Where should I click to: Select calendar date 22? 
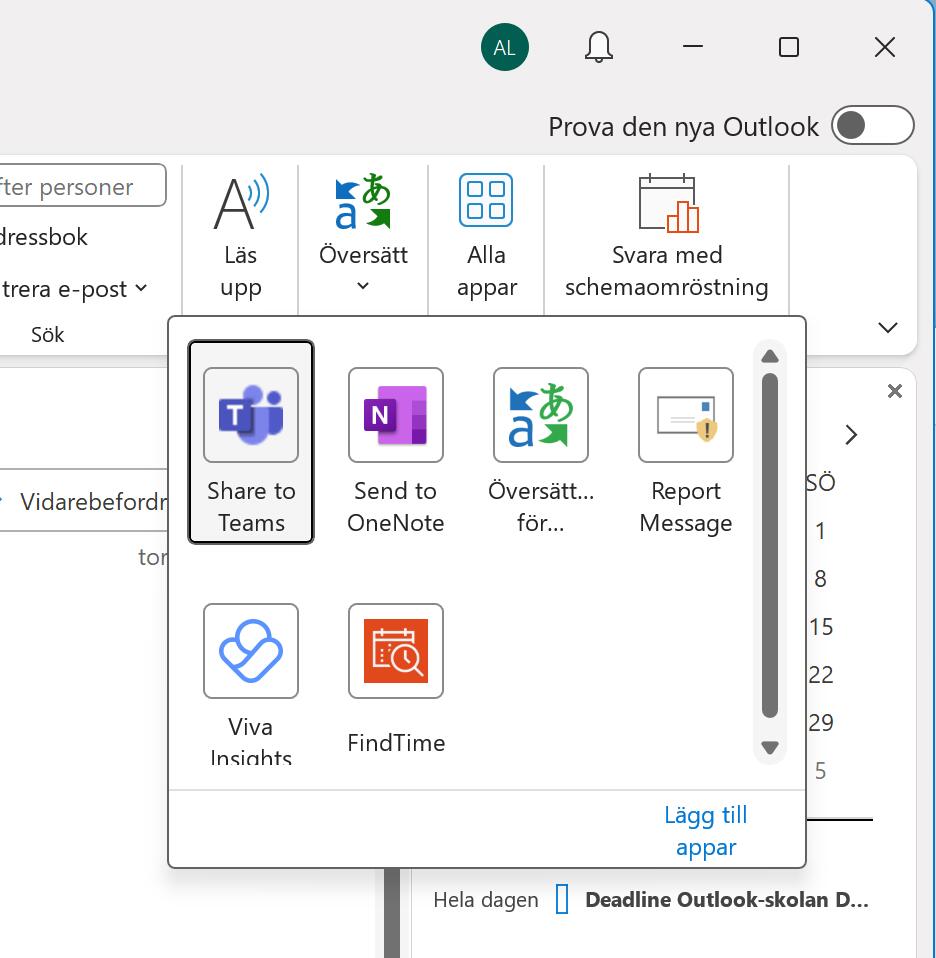[821, 675]
